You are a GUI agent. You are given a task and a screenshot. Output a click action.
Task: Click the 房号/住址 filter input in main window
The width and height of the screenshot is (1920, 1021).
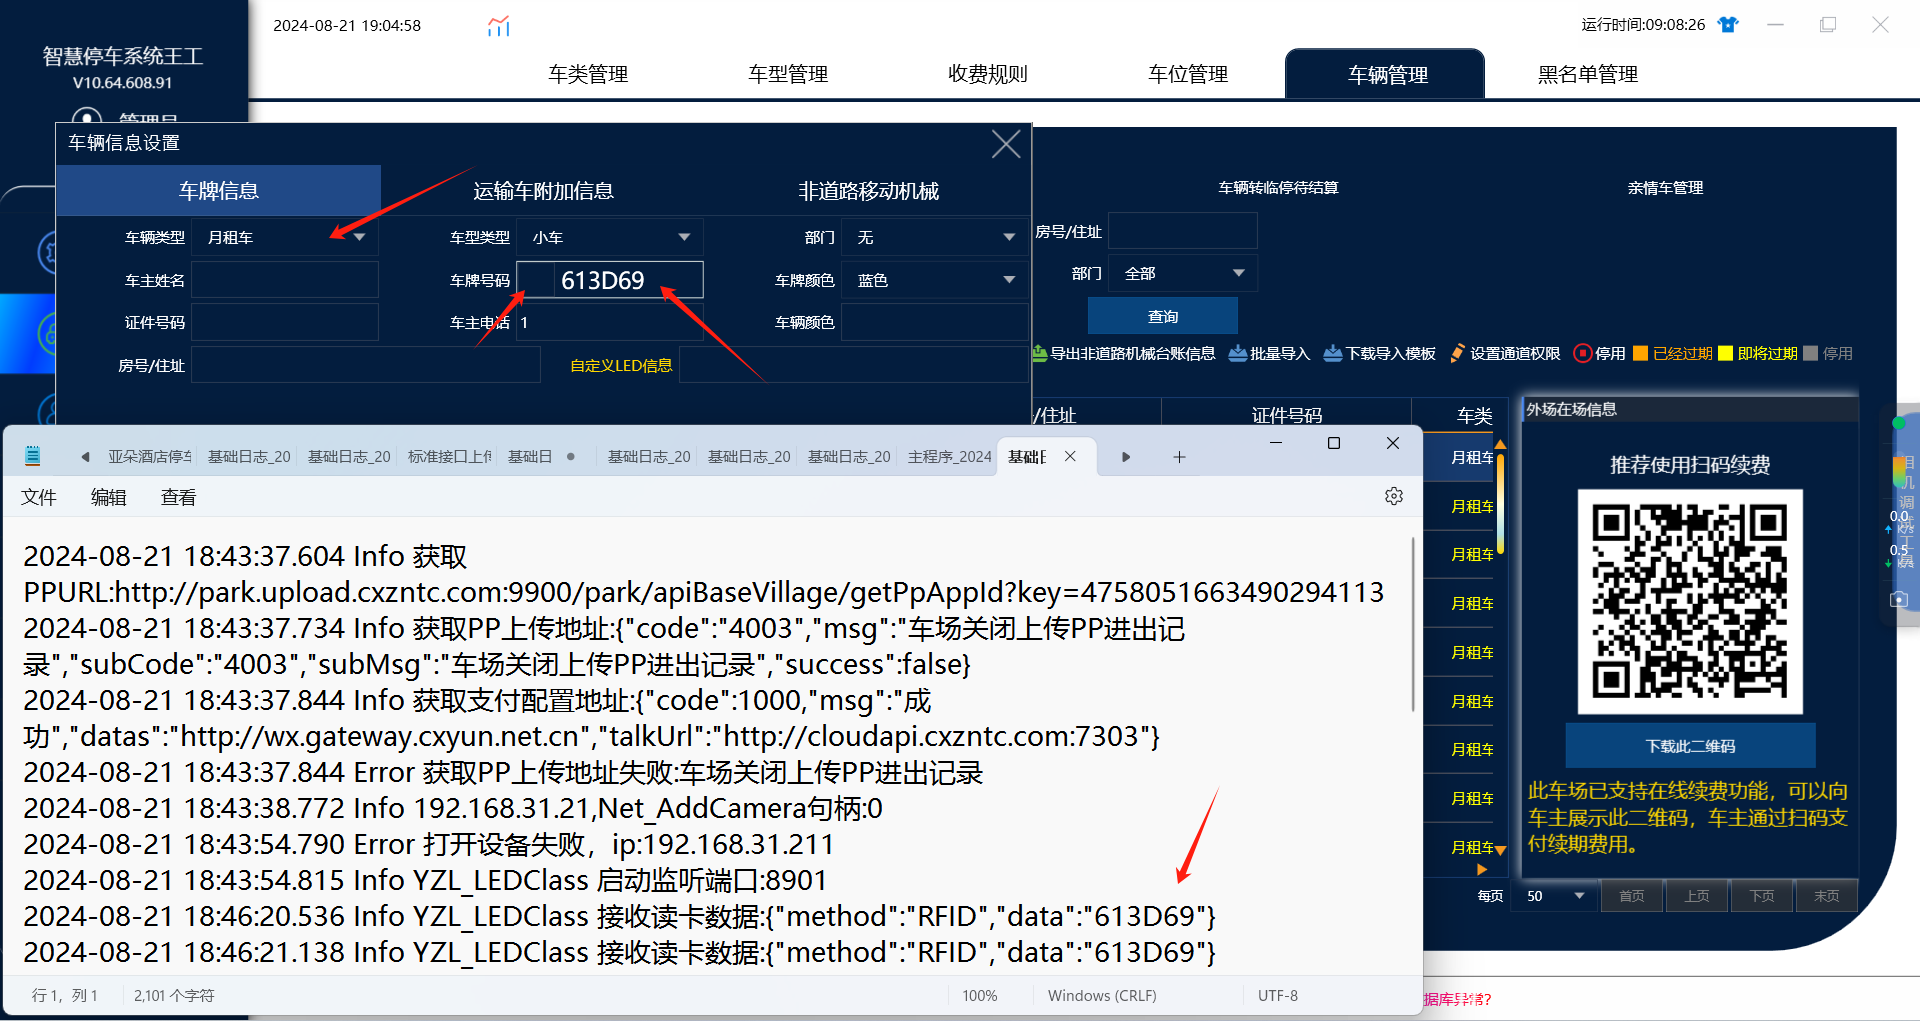point(1183,231)
